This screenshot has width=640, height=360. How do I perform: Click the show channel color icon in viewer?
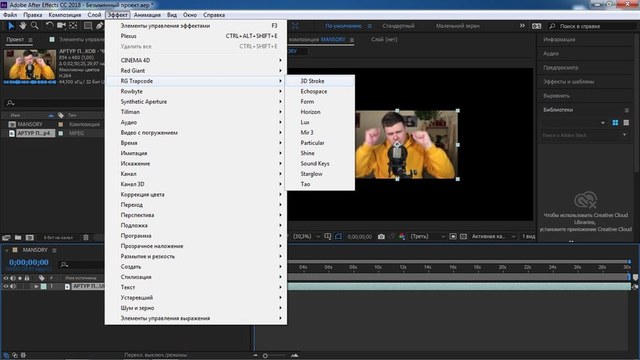coord(402,236)
